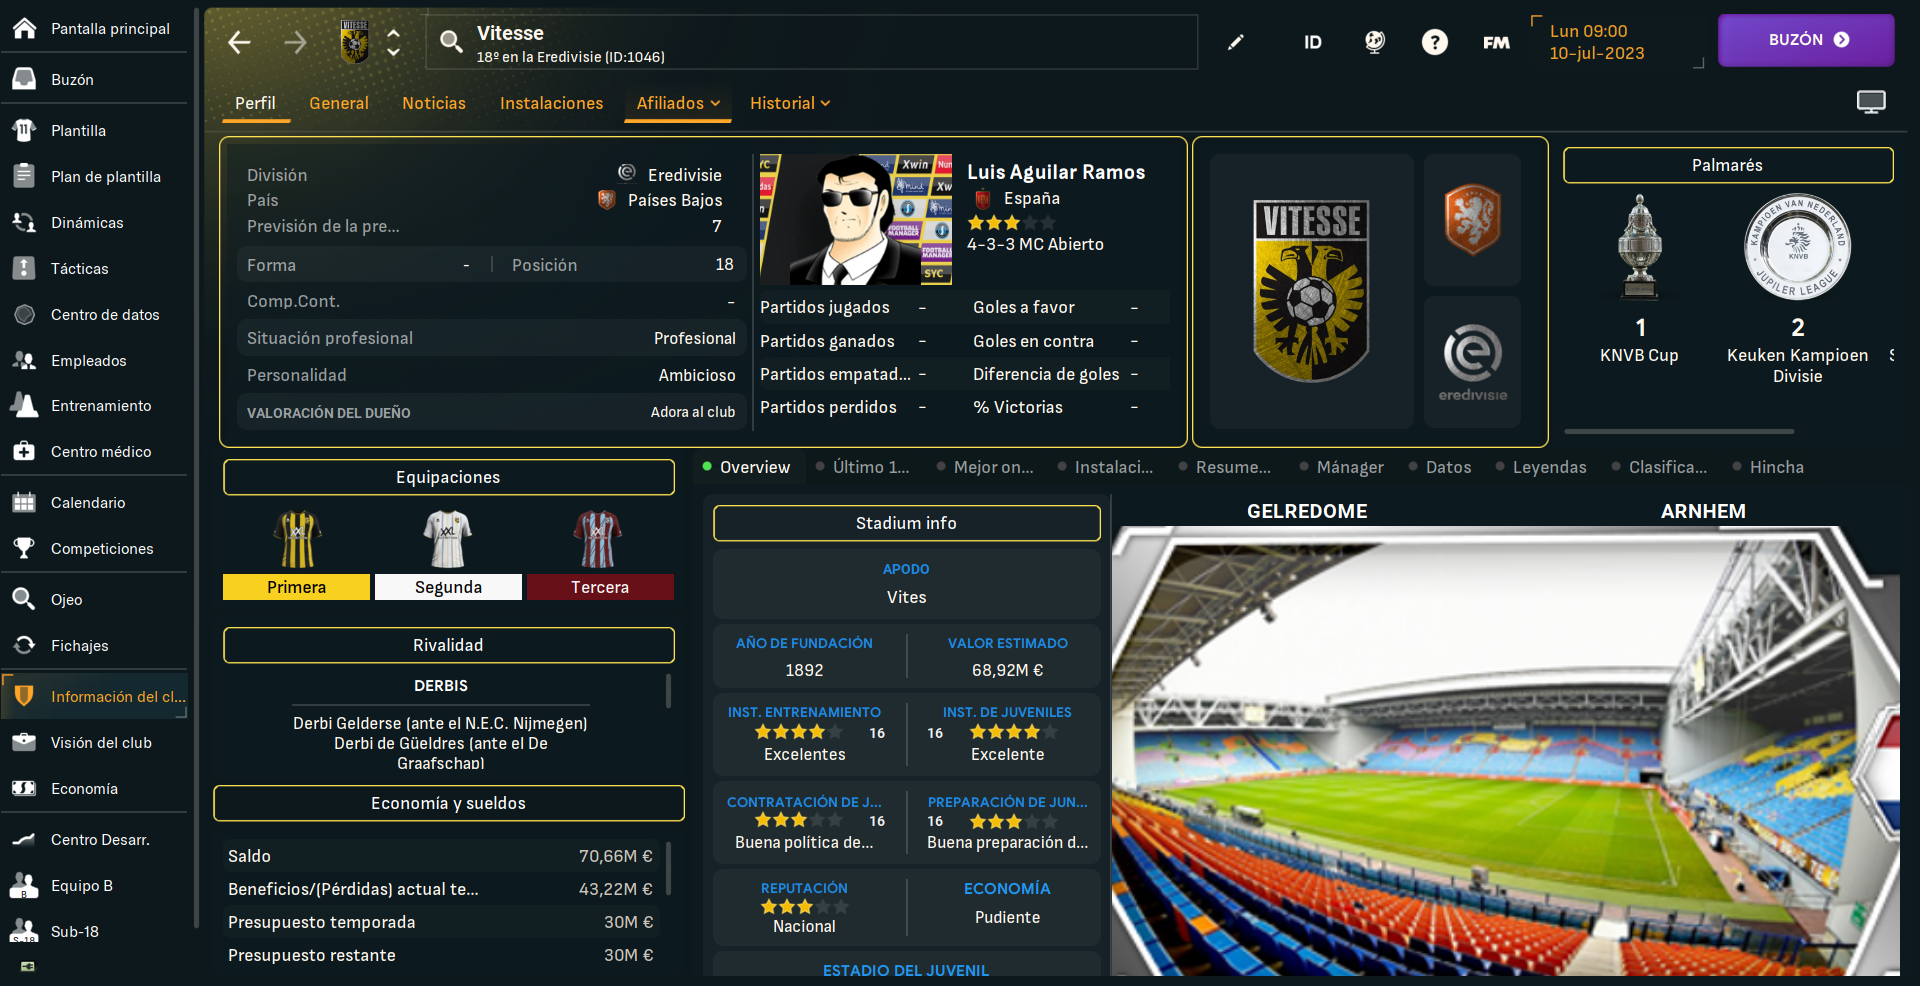
Task: Switch to the Perfil tab
Action: point(255,103)
